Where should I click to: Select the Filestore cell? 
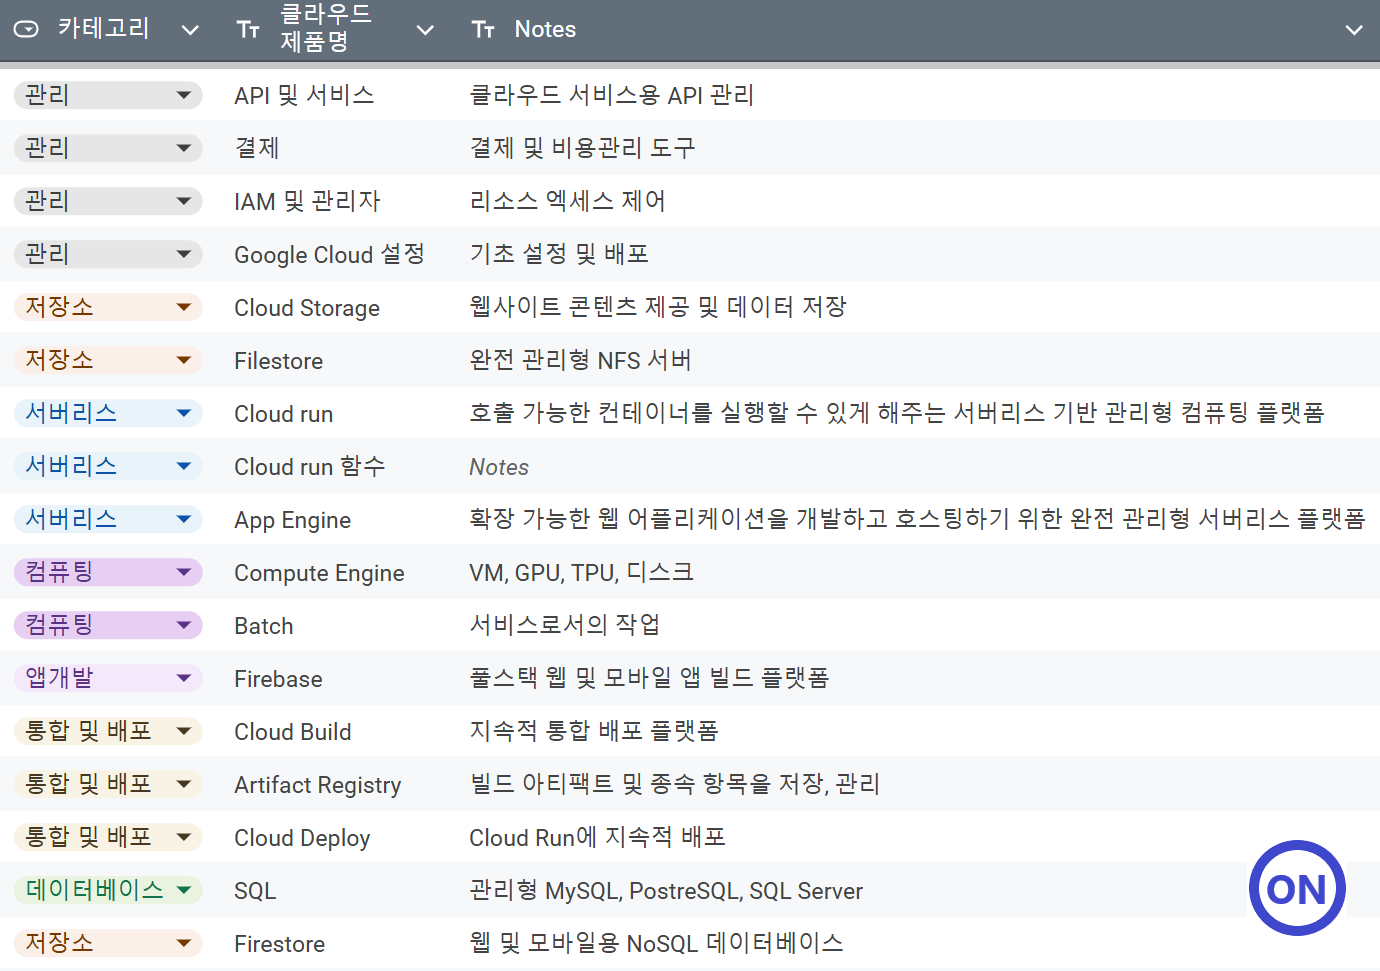click(278, 361)
